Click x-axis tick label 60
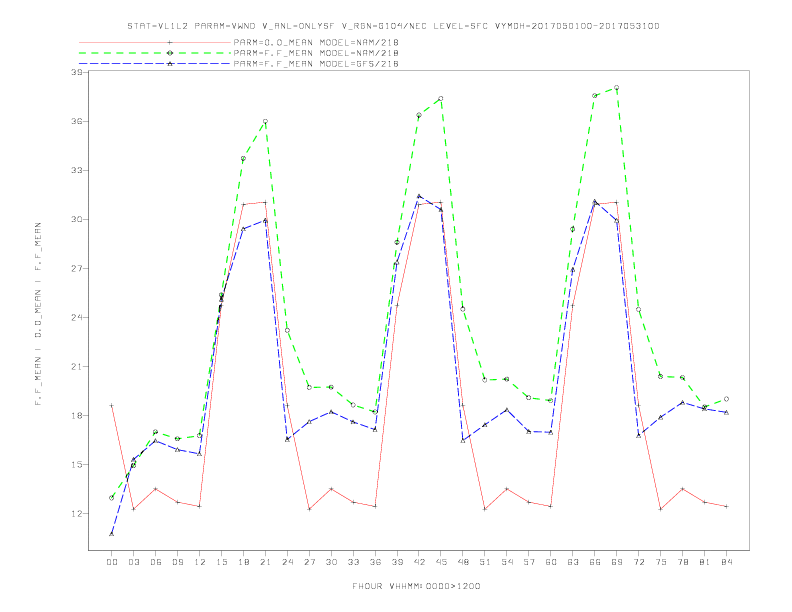 click(551, 562)
